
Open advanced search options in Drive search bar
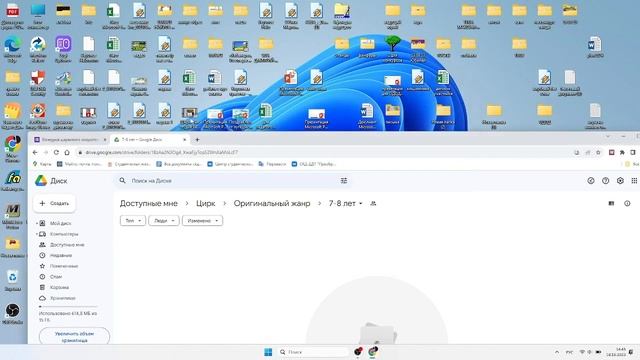344,180
